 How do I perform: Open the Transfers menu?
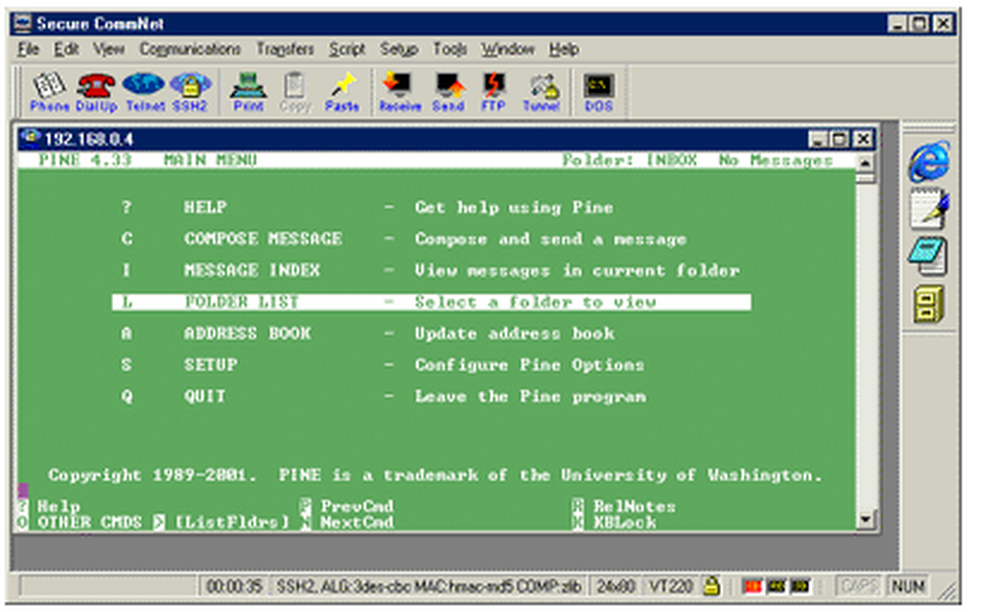click(x=285, y=49)
